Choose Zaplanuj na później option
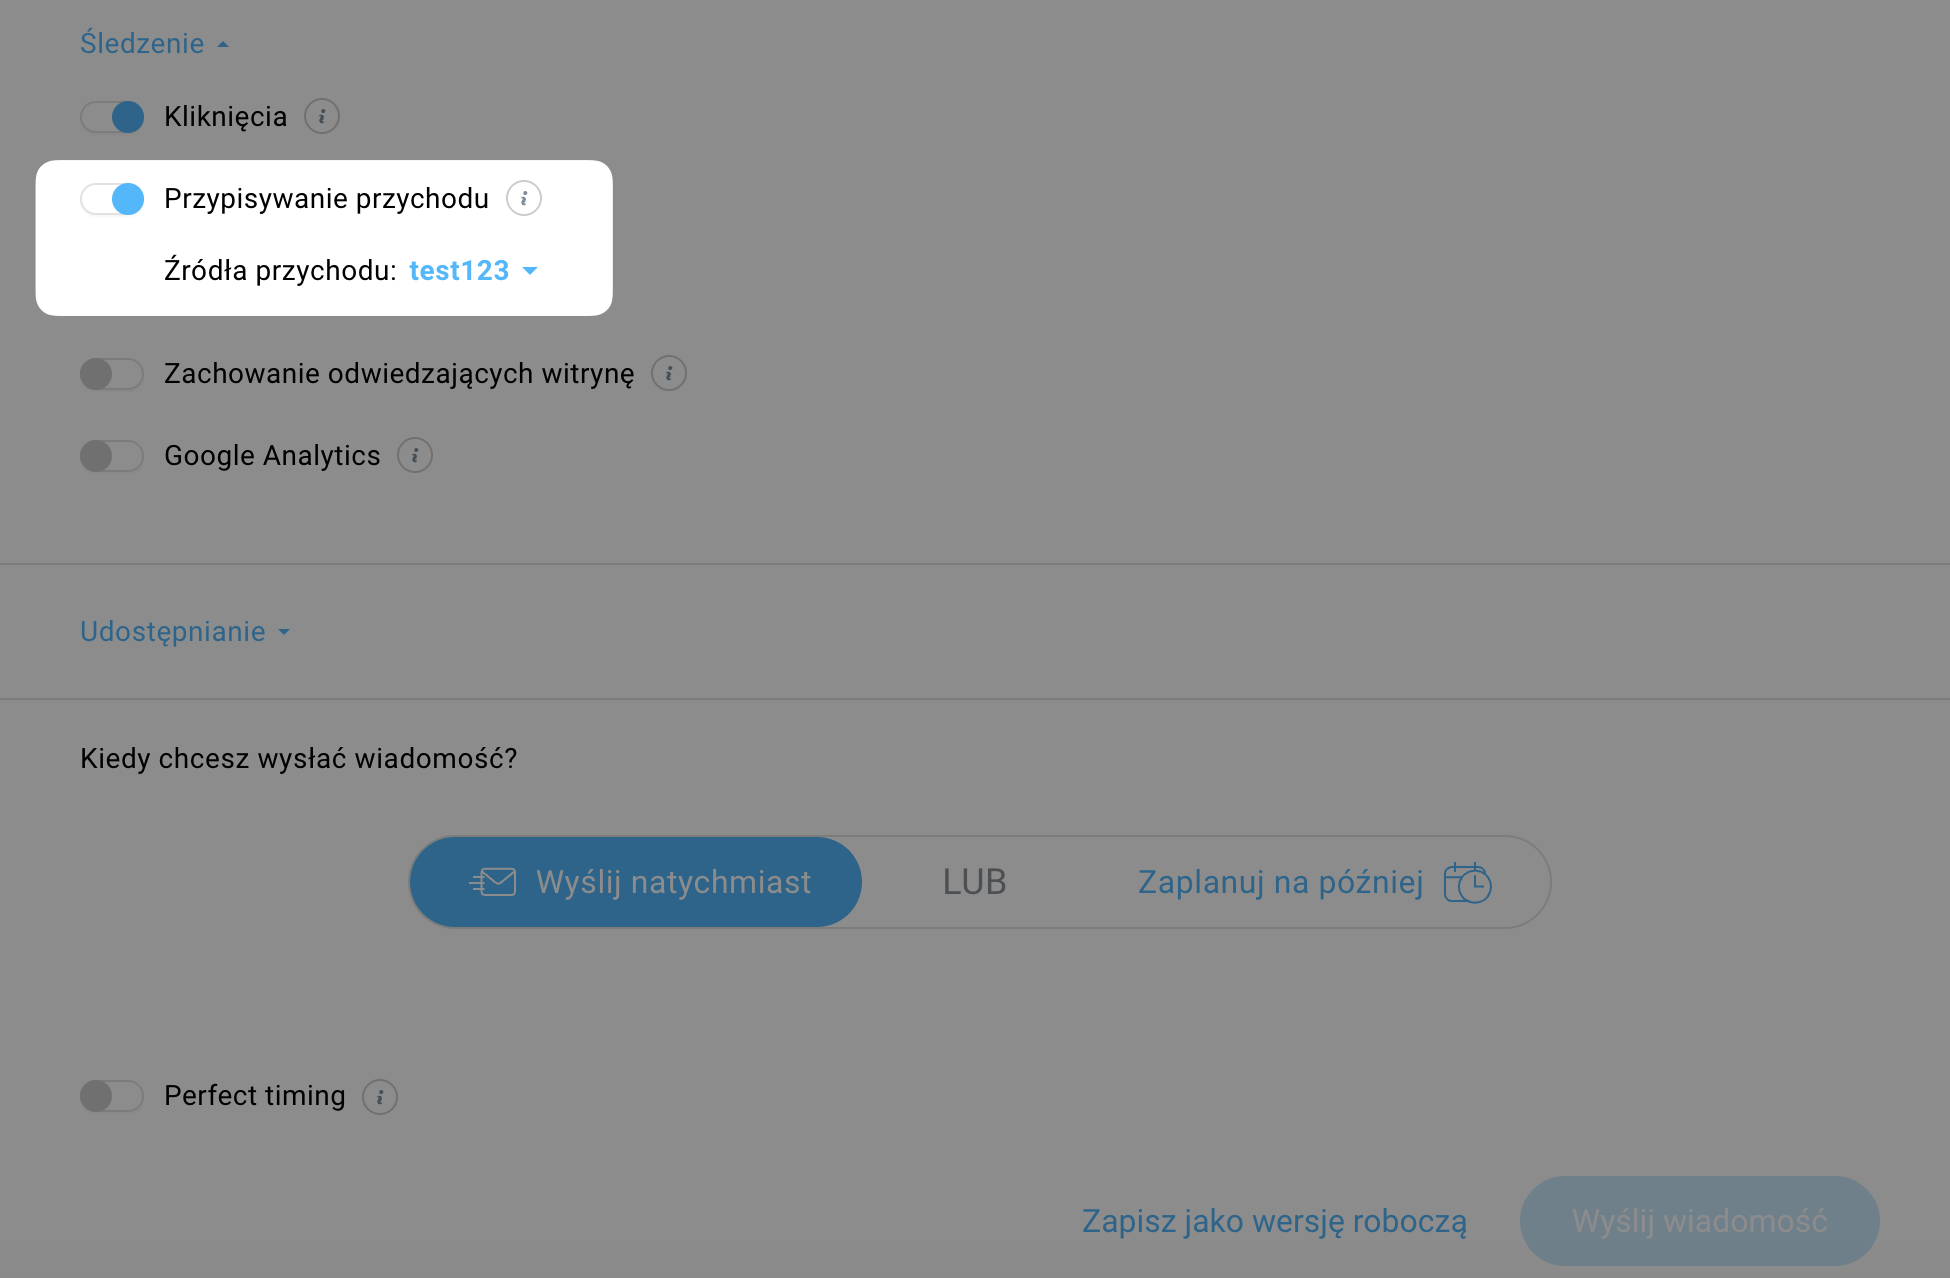The width and height of the screenshot is (1950, 1278). 1280,883
